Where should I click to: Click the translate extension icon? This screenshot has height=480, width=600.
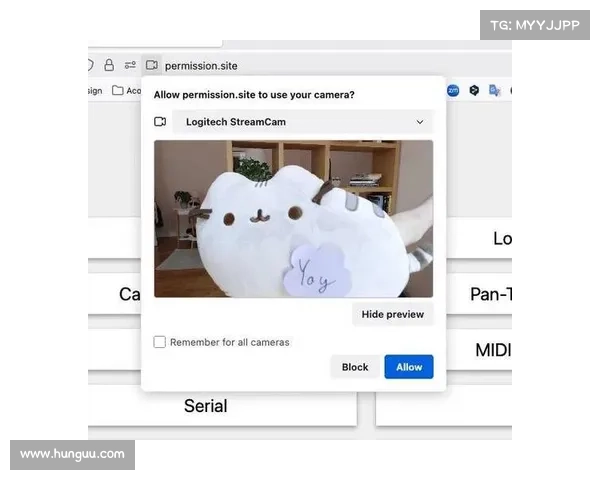tap(494, 90)
